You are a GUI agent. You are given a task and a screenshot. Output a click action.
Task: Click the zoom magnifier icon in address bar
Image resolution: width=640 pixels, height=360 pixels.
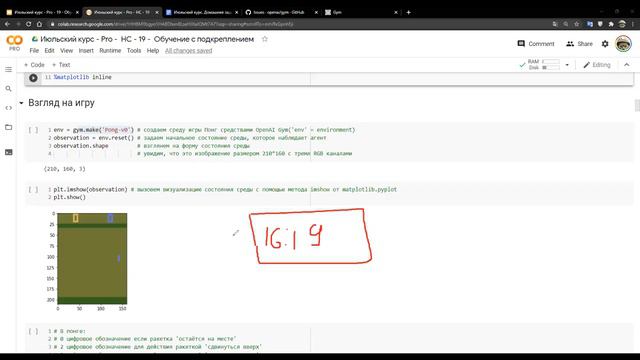tap(566, 24)
